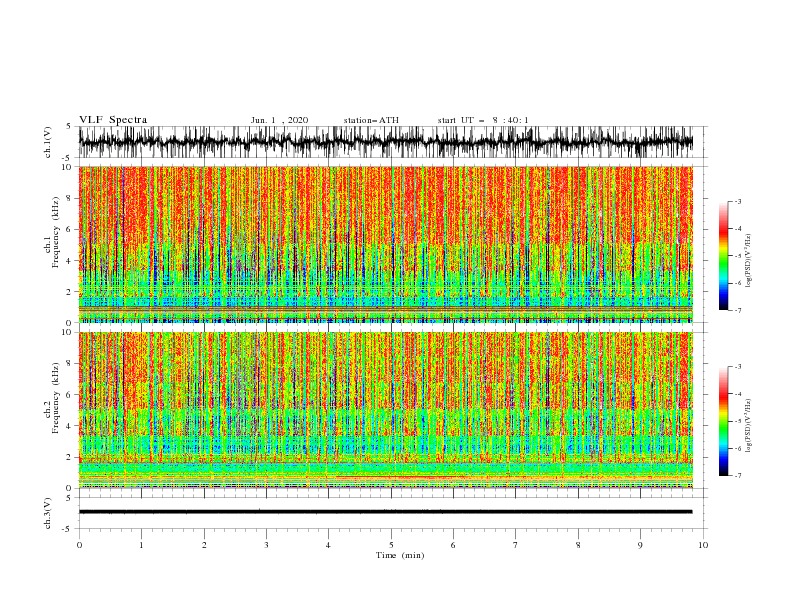Viewport: 792px width, 612px height.
Task: Click the "VLF Spectra" plot title
Action: 113,120
